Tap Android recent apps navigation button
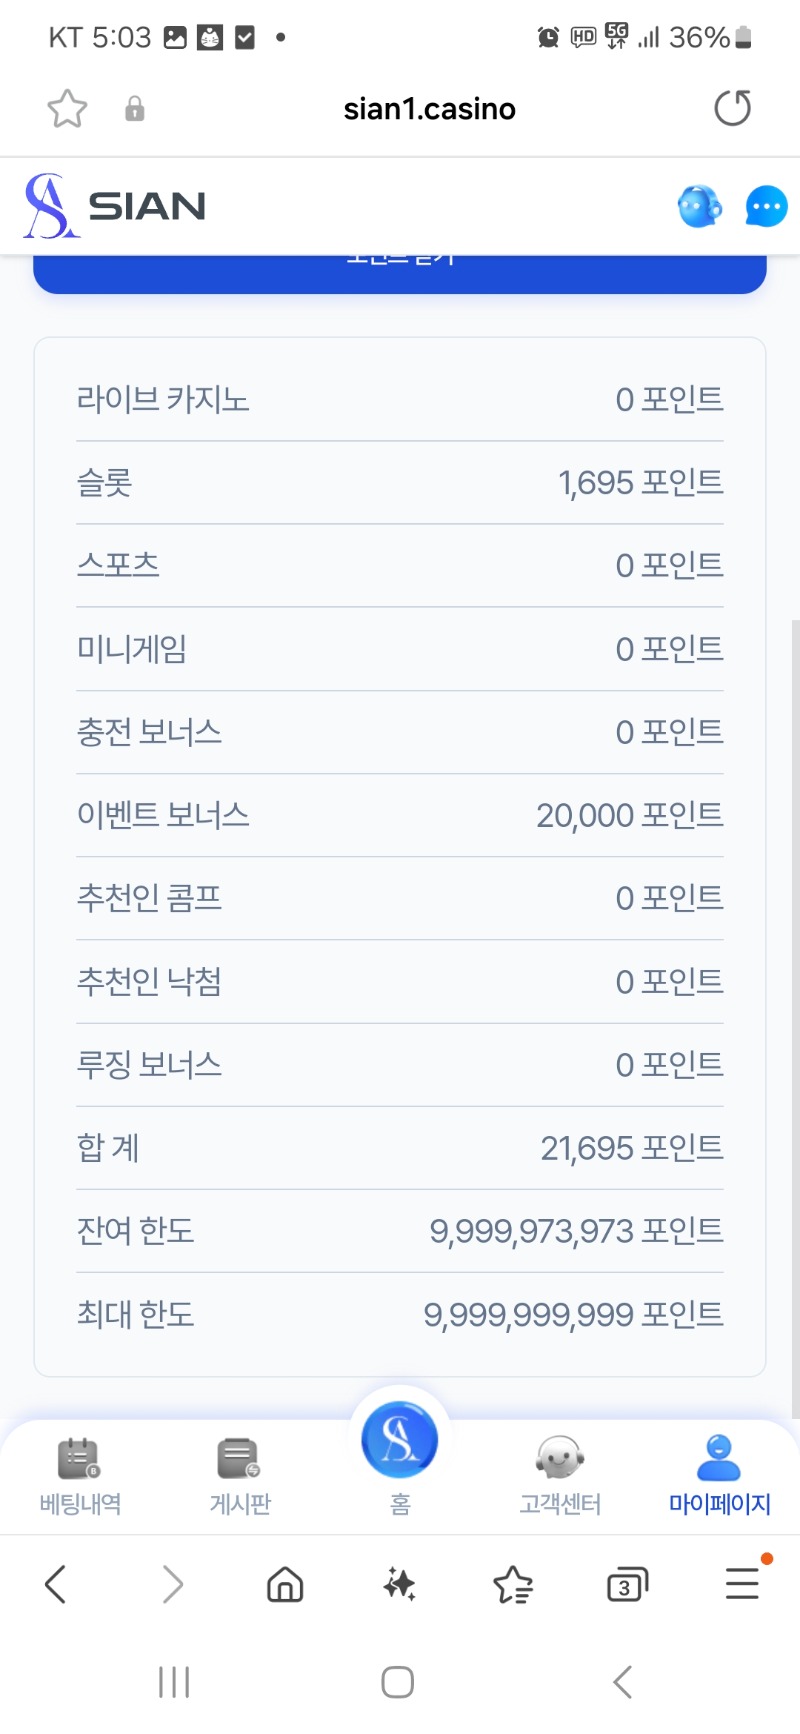This screenshot has width=800, height=1734. (x=174, y=1682)
